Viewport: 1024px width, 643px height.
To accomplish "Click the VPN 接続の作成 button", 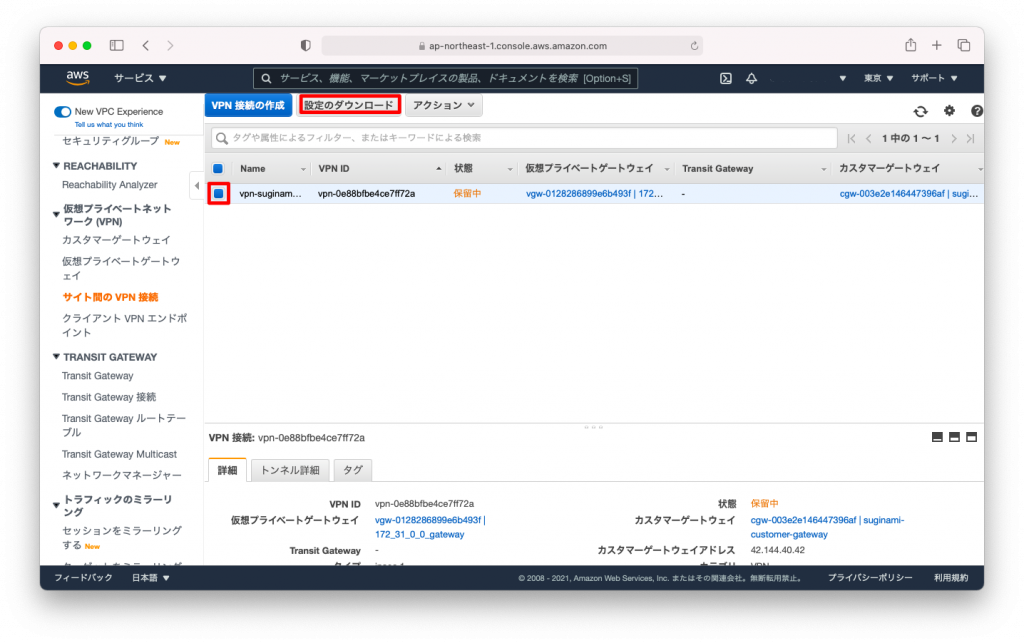I will coord(247,104).
